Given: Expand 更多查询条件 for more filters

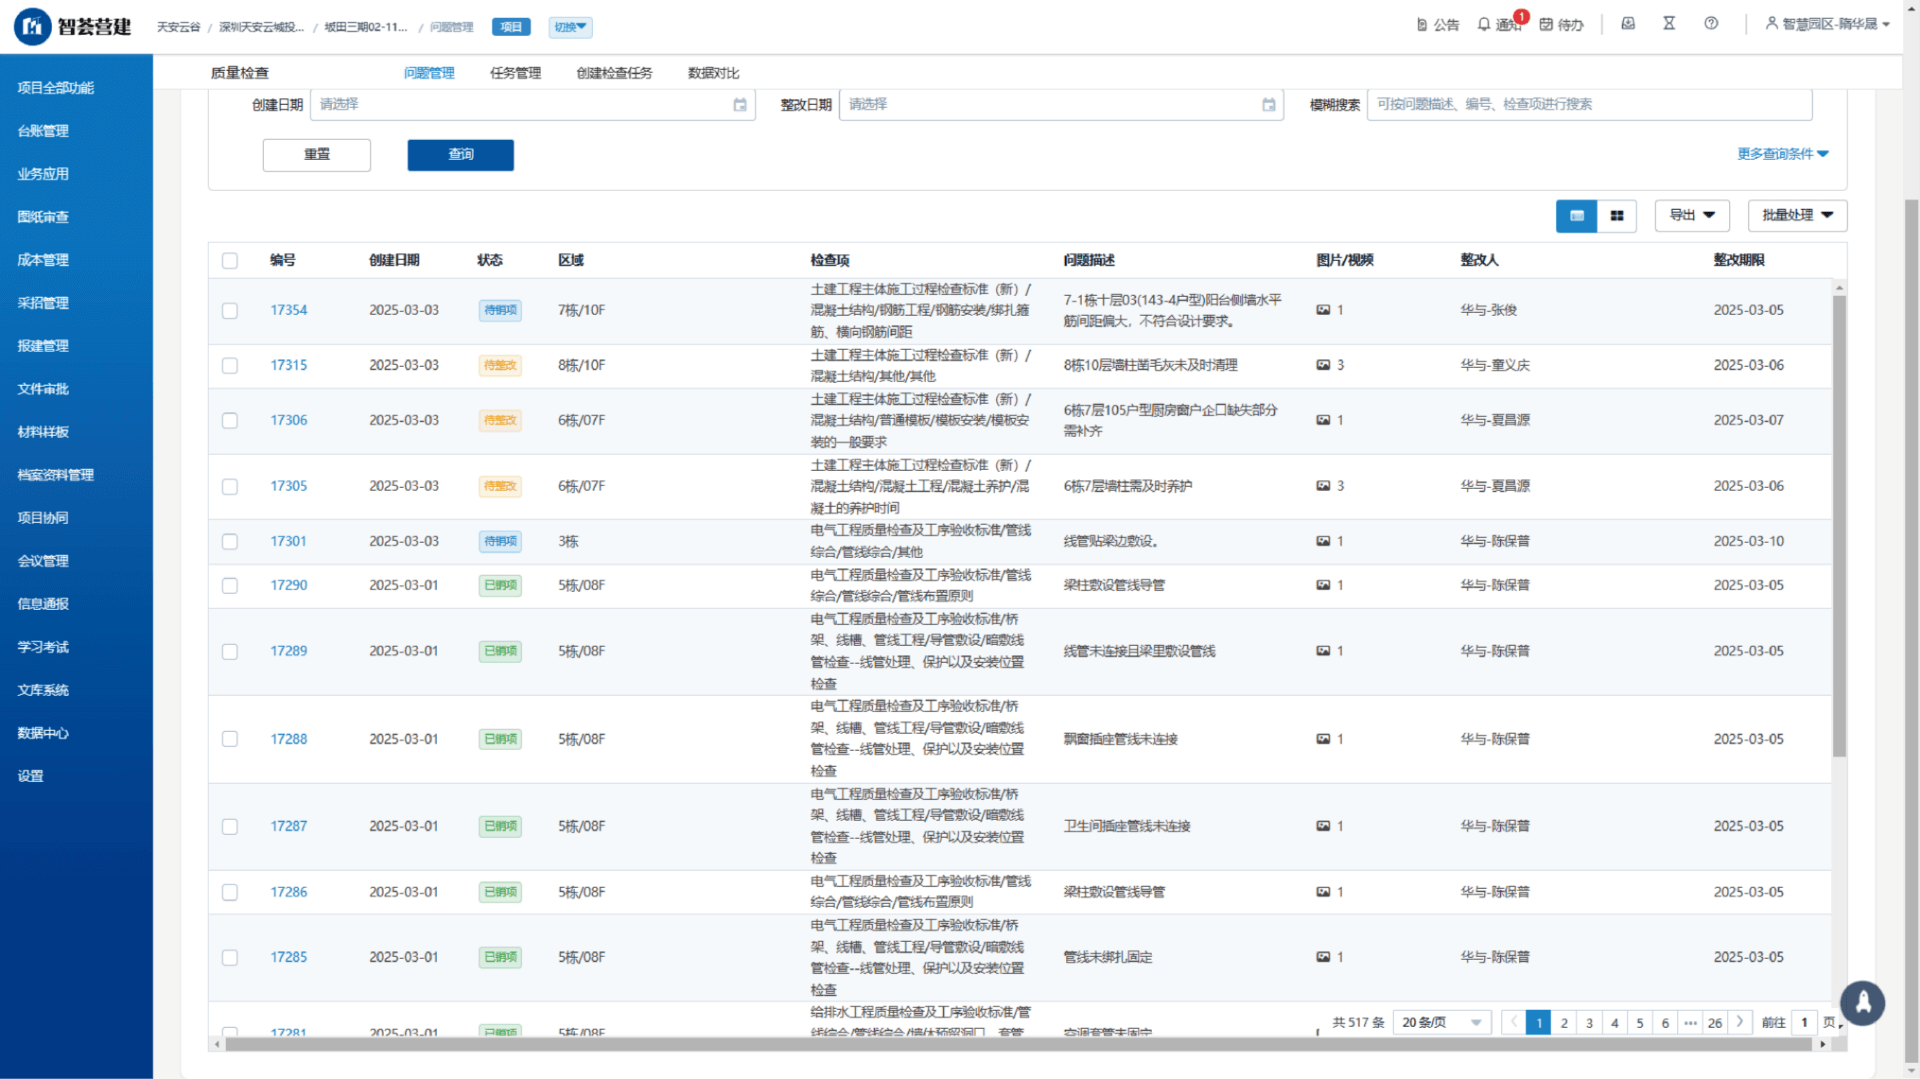Looking at the screenshot, I should pos(1782,154).
